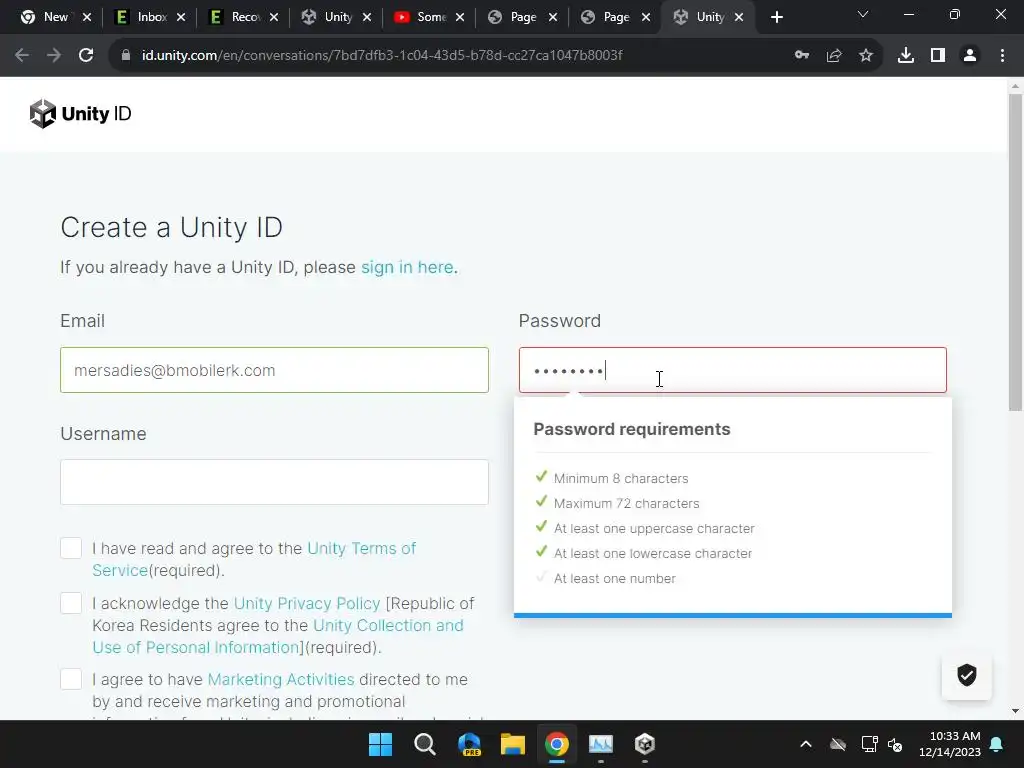Open File Explorer from the taskbar
The image size is (1024, 768).
513,744
